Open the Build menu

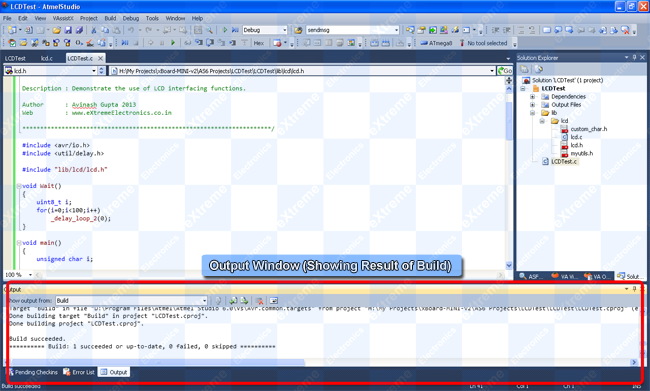[x=110, y=18]
